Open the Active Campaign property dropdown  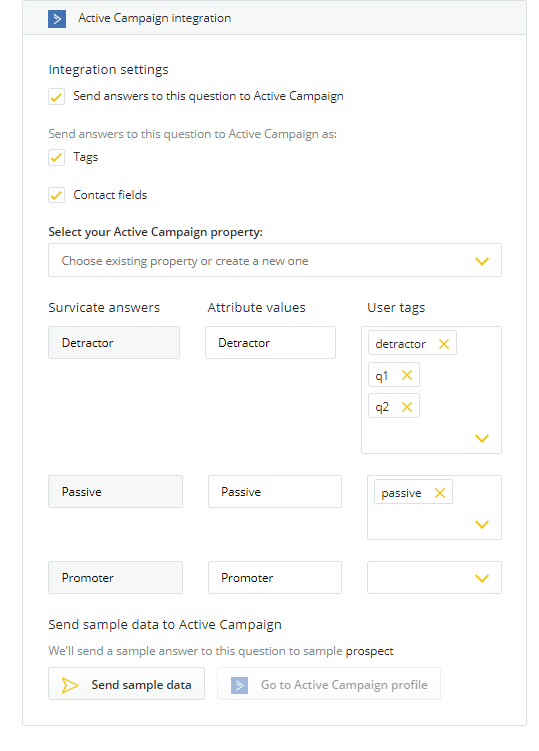click(x=275, y=261)
